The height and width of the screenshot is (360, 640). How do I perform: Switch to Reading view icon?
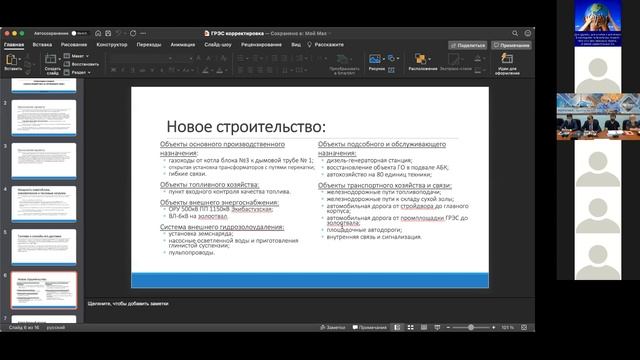(x=424, y=327)
